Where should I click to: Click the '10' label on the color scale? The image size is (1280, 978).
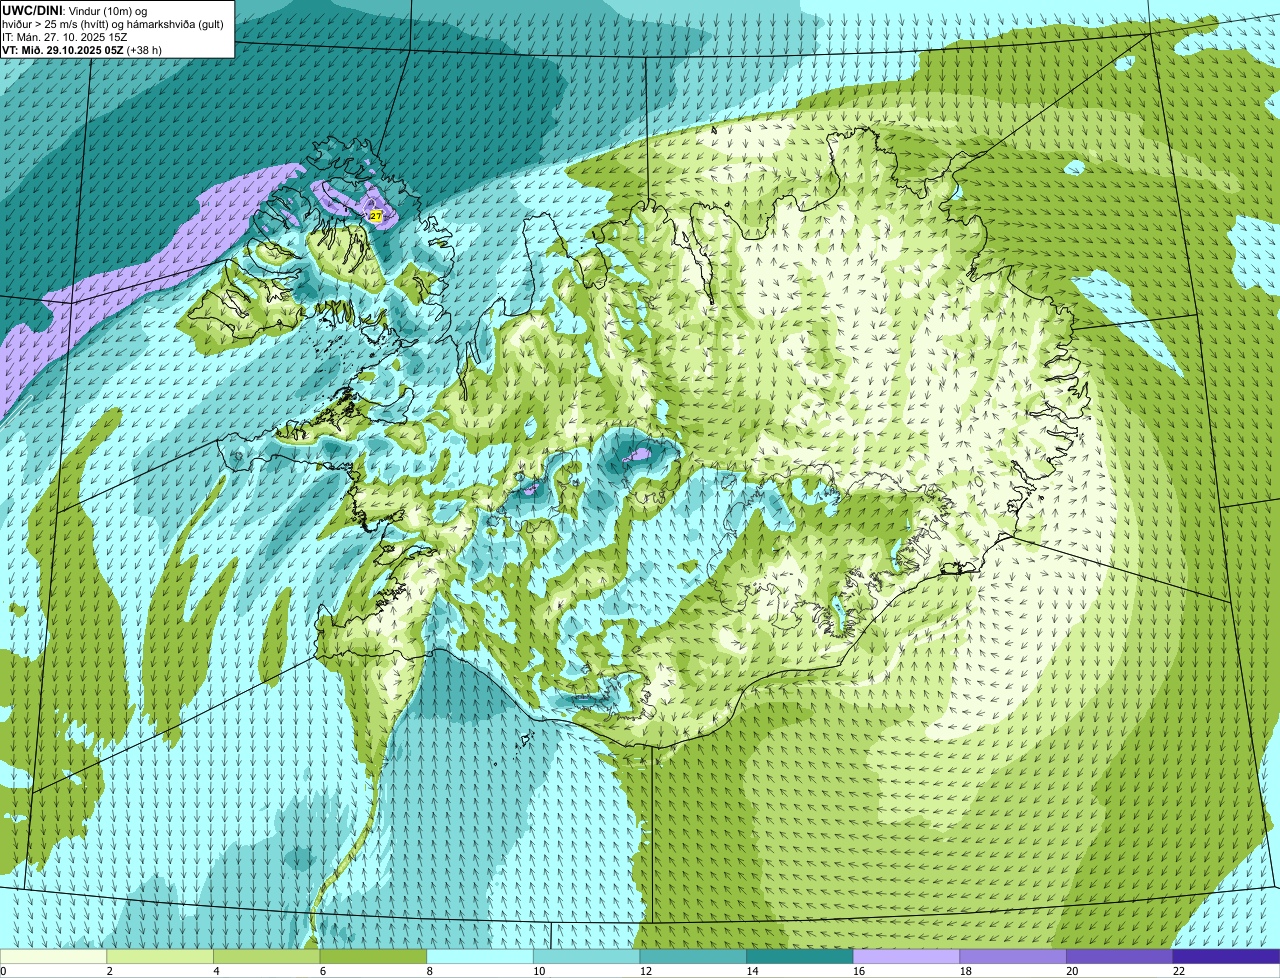pyautogui.click(x=539, y=971)
